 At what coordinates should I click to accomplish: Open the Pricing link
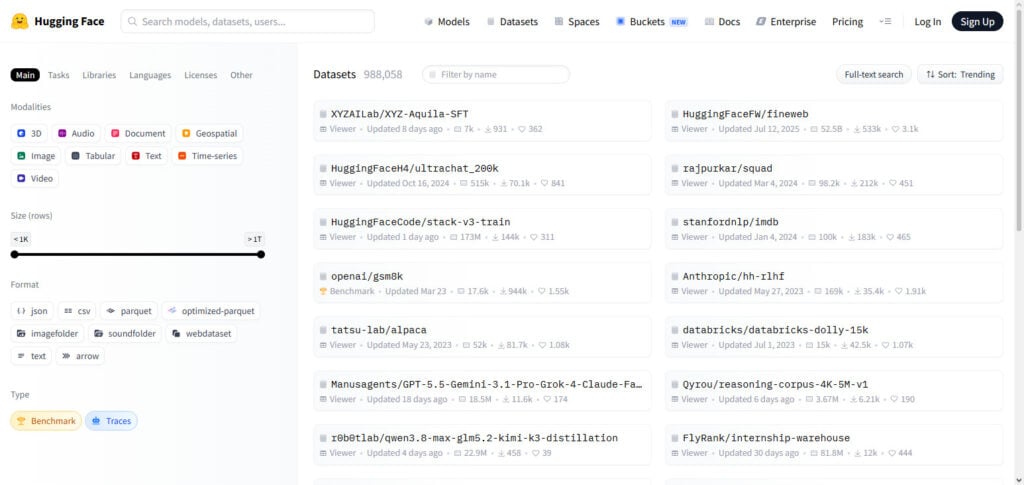click(847, 22)
